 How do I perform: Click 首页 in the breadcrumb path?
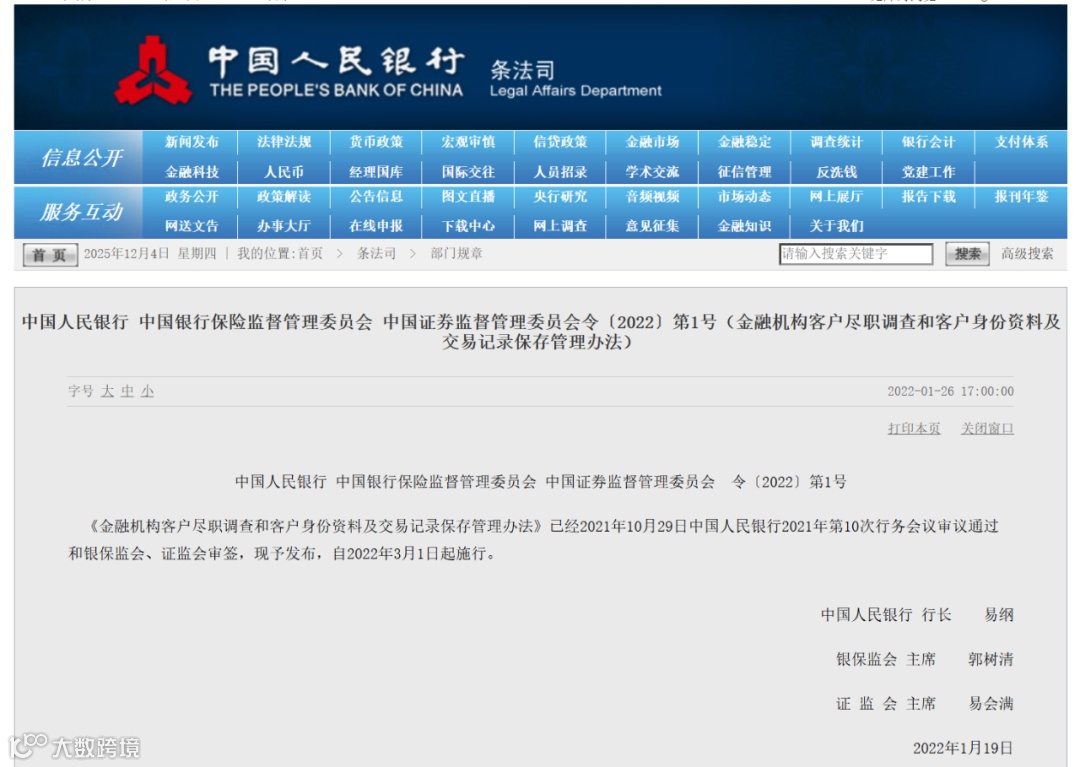click(310, 253)
